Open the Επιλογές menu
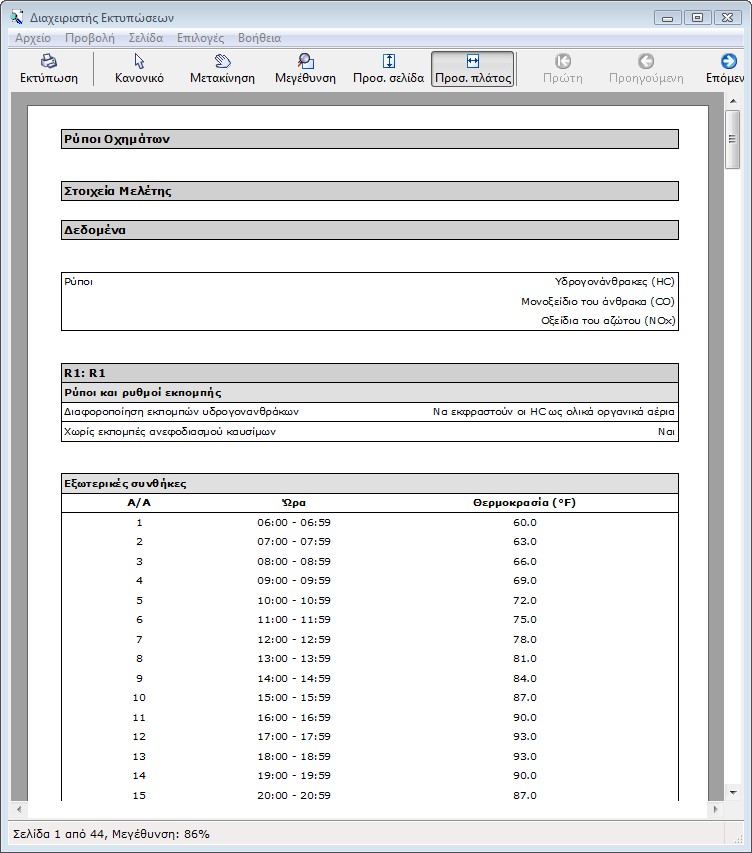This screenshot has height=853, width=752. (200, 38)
